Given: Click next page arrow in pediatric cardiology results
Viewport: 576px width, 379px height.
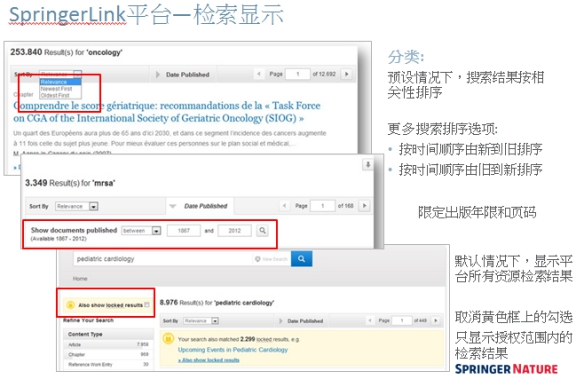Looking at the screenshot, I should pos(436,321).
